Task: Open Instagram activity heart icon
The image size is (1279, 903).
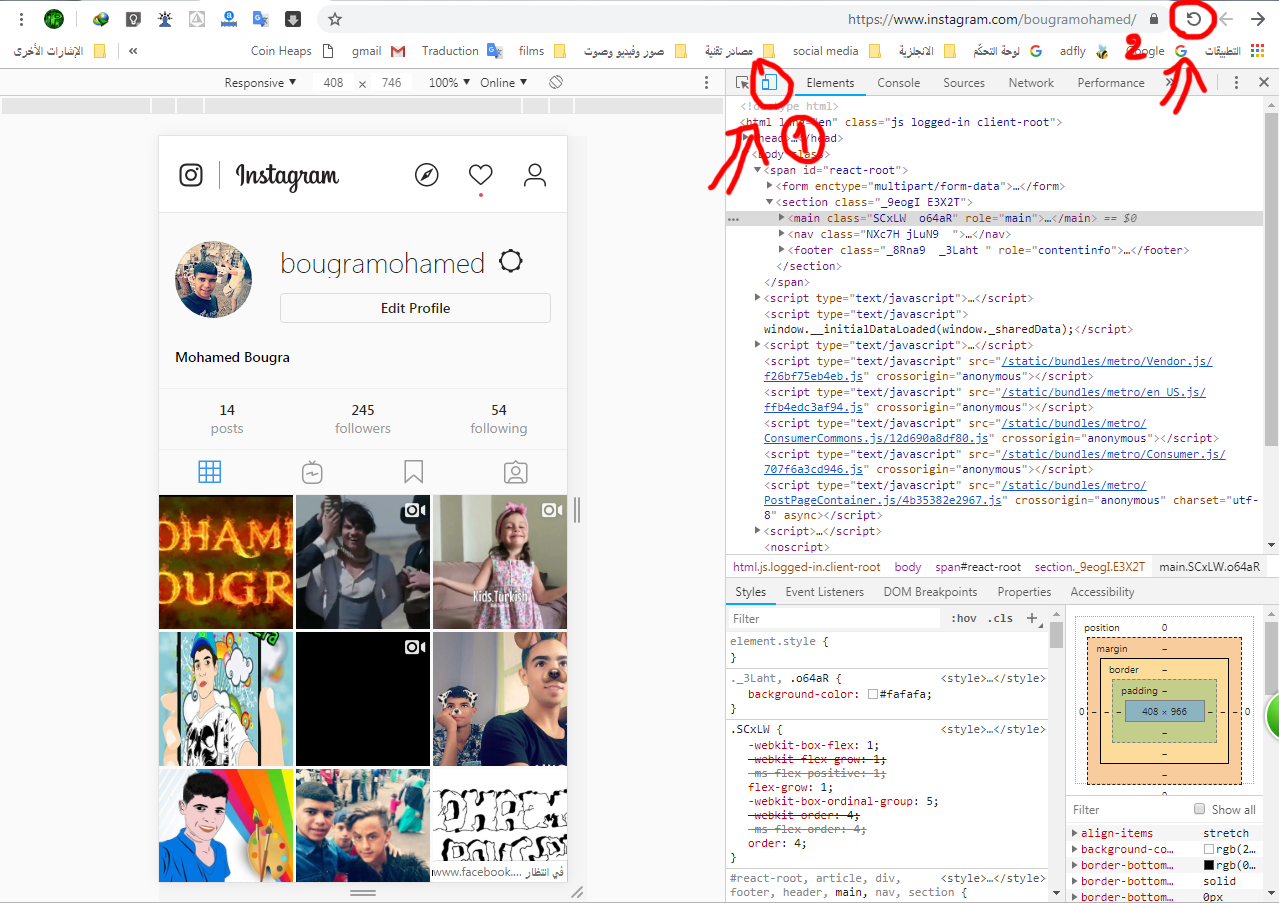Action: pyautogui.click(x=481, y=175)
